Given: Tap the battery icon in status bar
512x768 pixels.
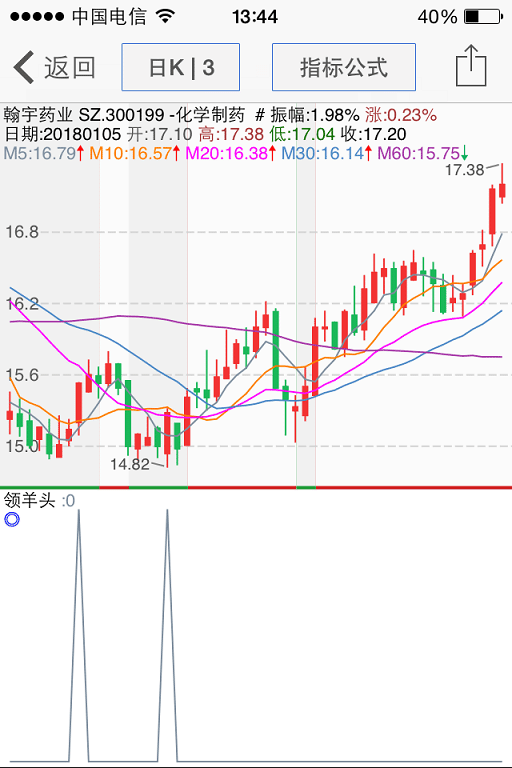Looking at the screenshot, I should coord(483,17).
